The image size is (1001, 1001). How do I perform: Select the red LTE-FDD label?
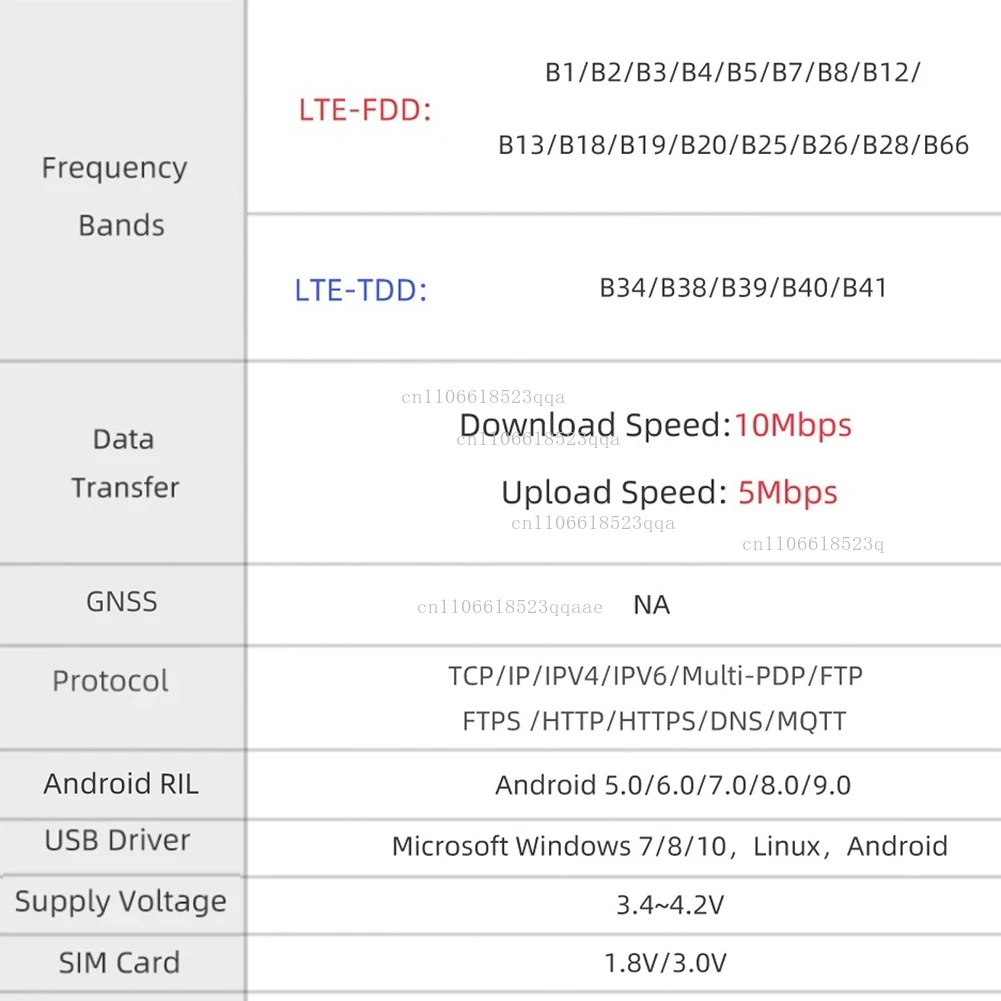pos(365,110)
